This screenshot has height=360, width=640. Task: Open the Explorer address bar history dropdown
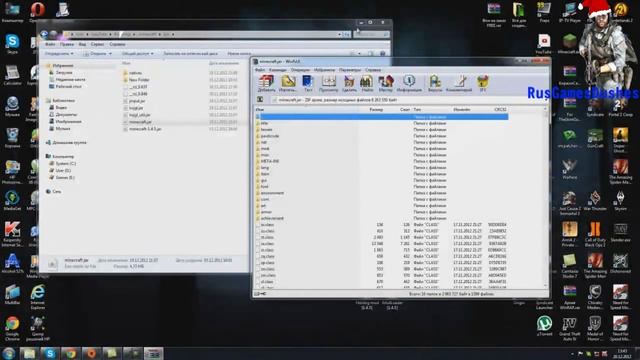(x=339, y=34)
